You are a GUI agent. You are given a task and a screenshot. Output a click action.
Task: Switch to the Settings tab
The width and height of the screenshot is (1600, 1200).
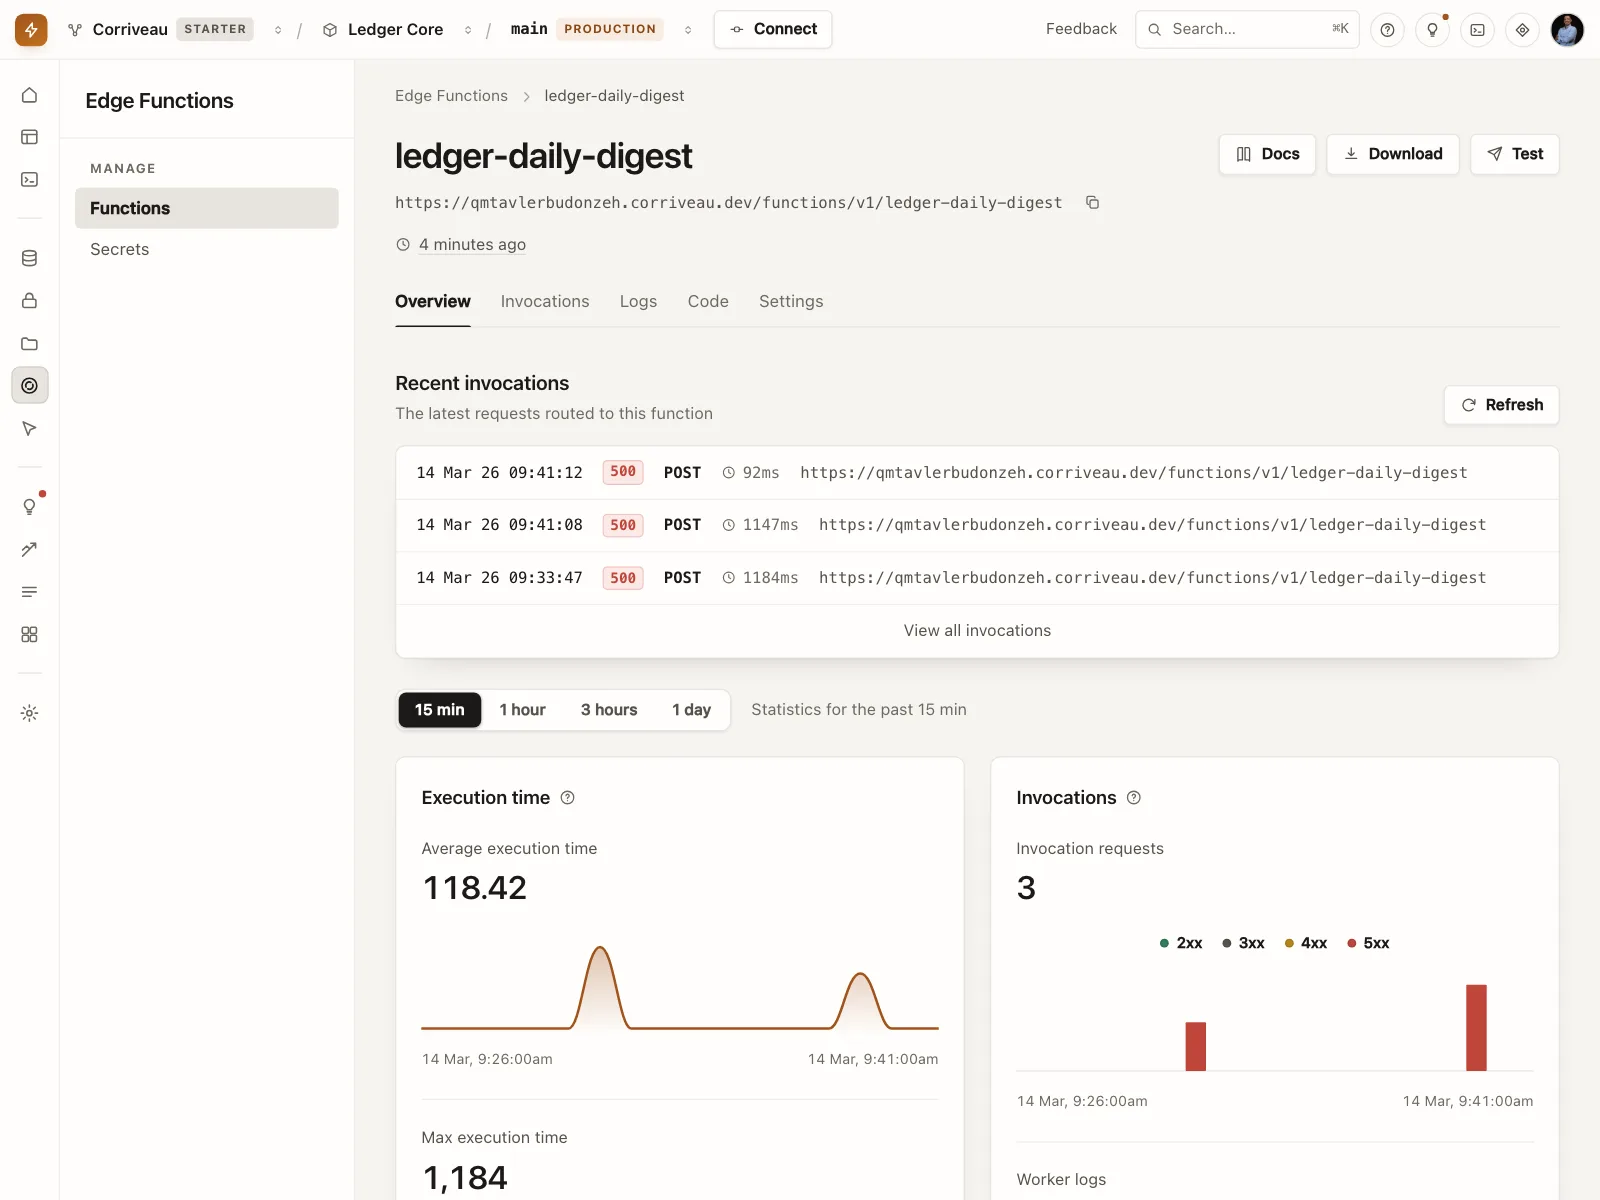click(791, 302)
